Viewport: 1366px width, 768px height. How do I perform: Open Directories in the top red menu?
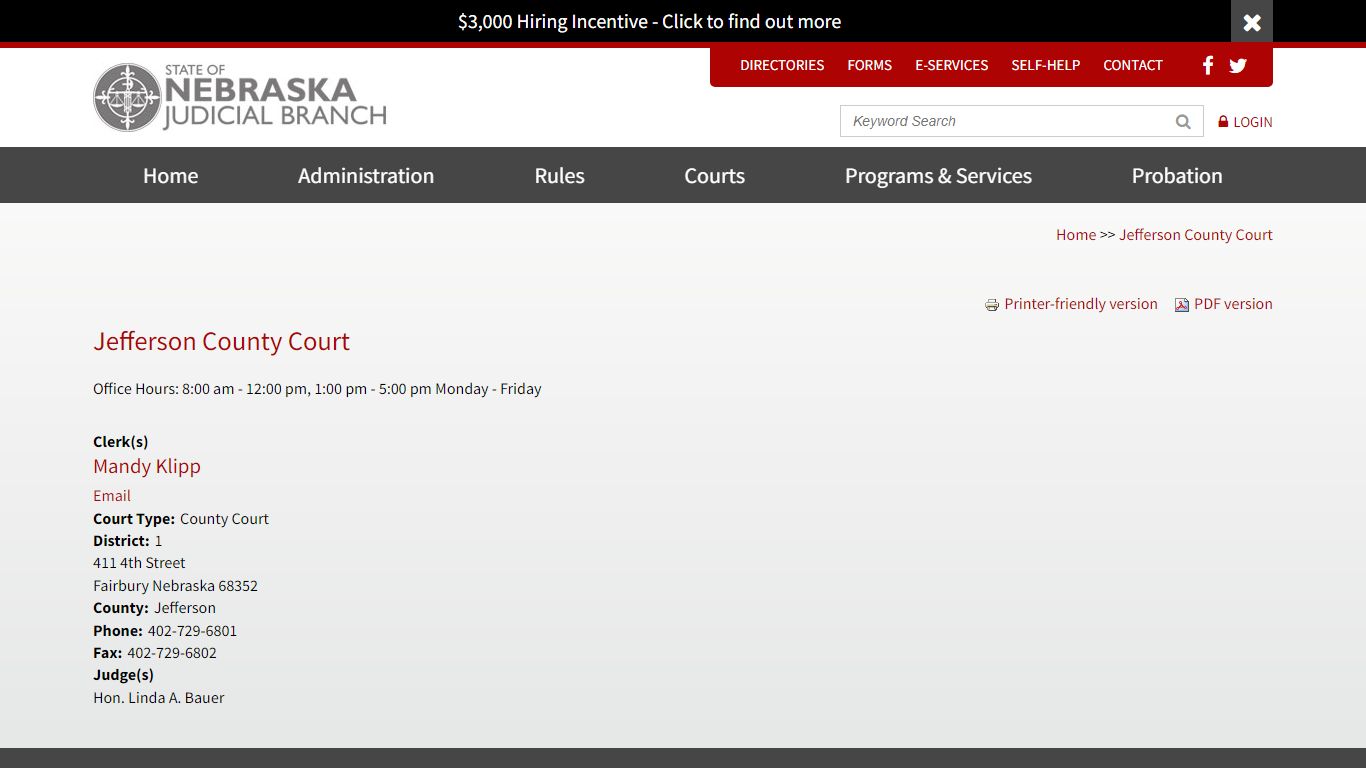pos(782,65)
